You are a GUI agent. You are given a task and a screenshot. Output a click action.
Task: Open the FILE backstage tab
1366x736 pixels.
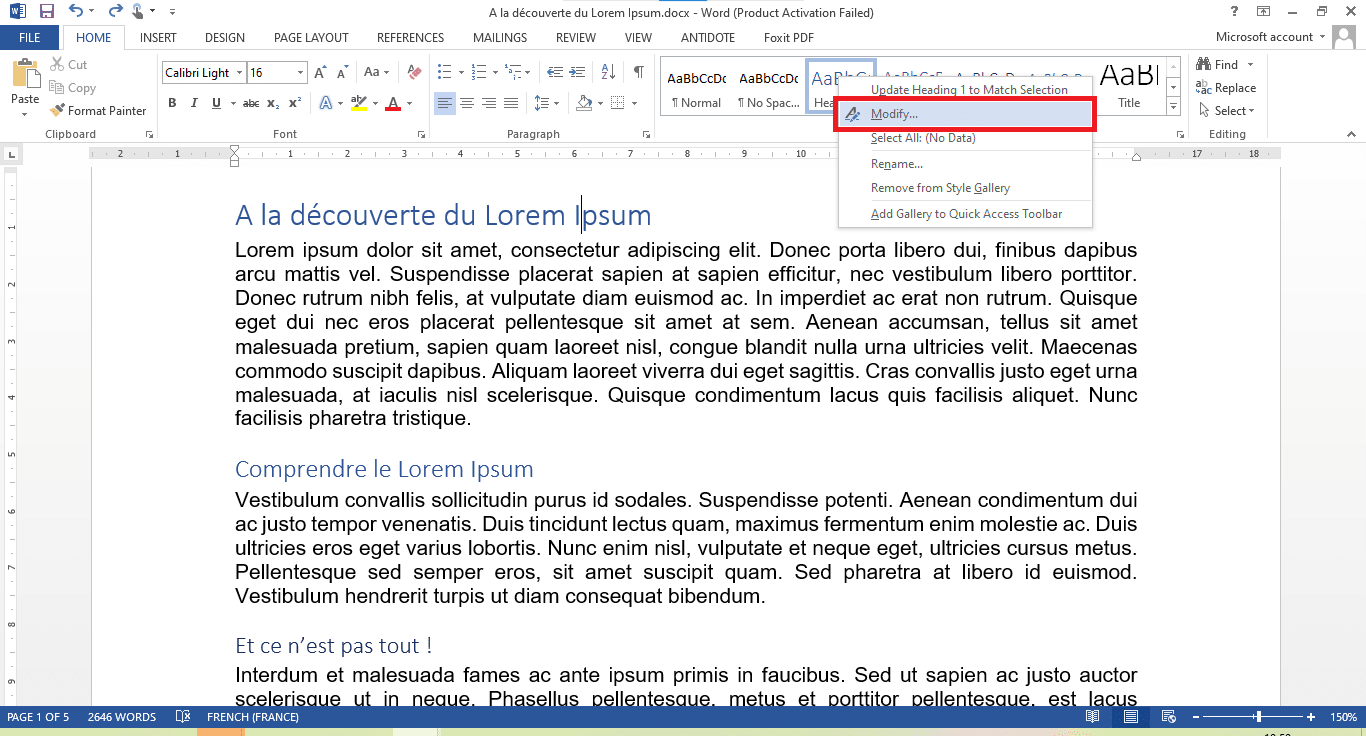click(x=30, y=38)
